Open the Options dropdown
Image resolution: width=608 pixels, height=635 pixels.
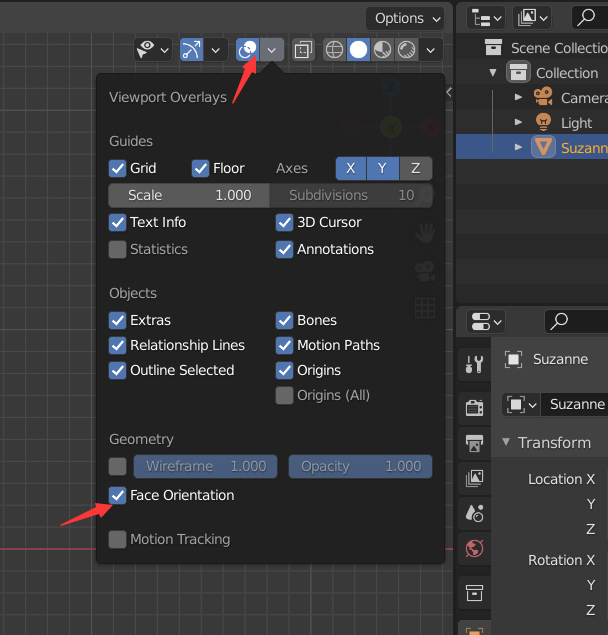405,19
